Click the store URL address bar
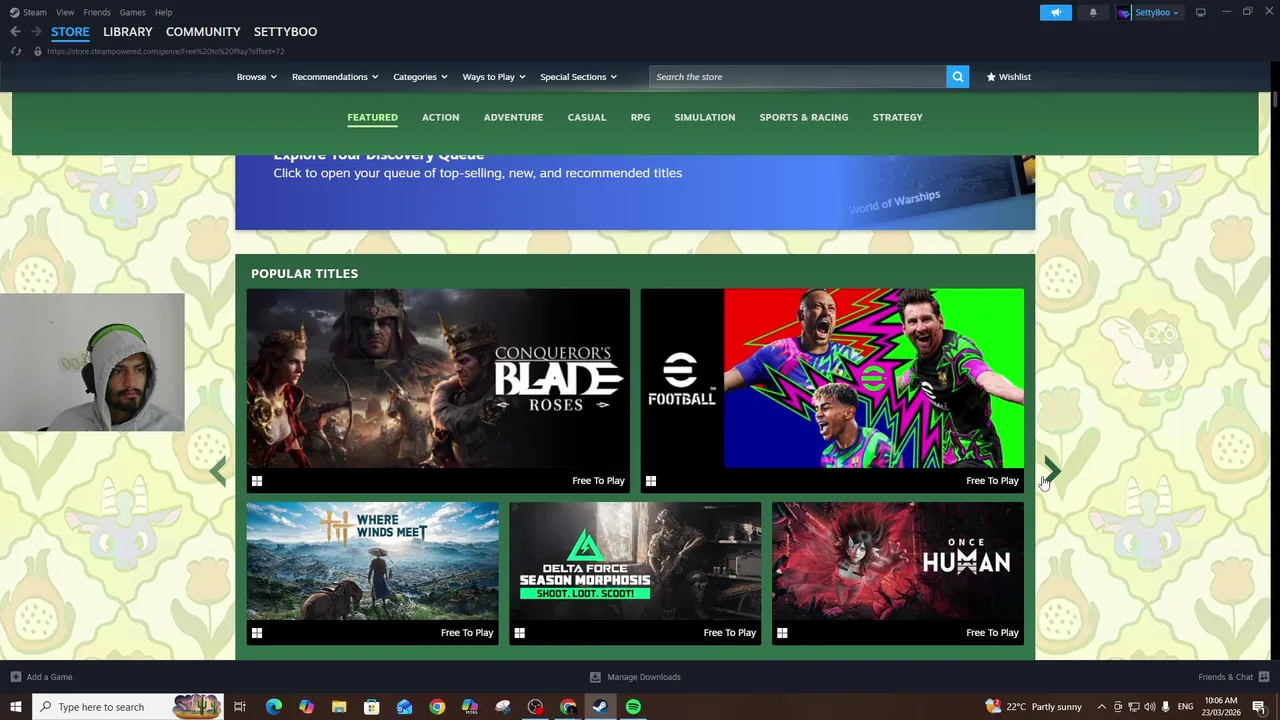 pos(166,51)
